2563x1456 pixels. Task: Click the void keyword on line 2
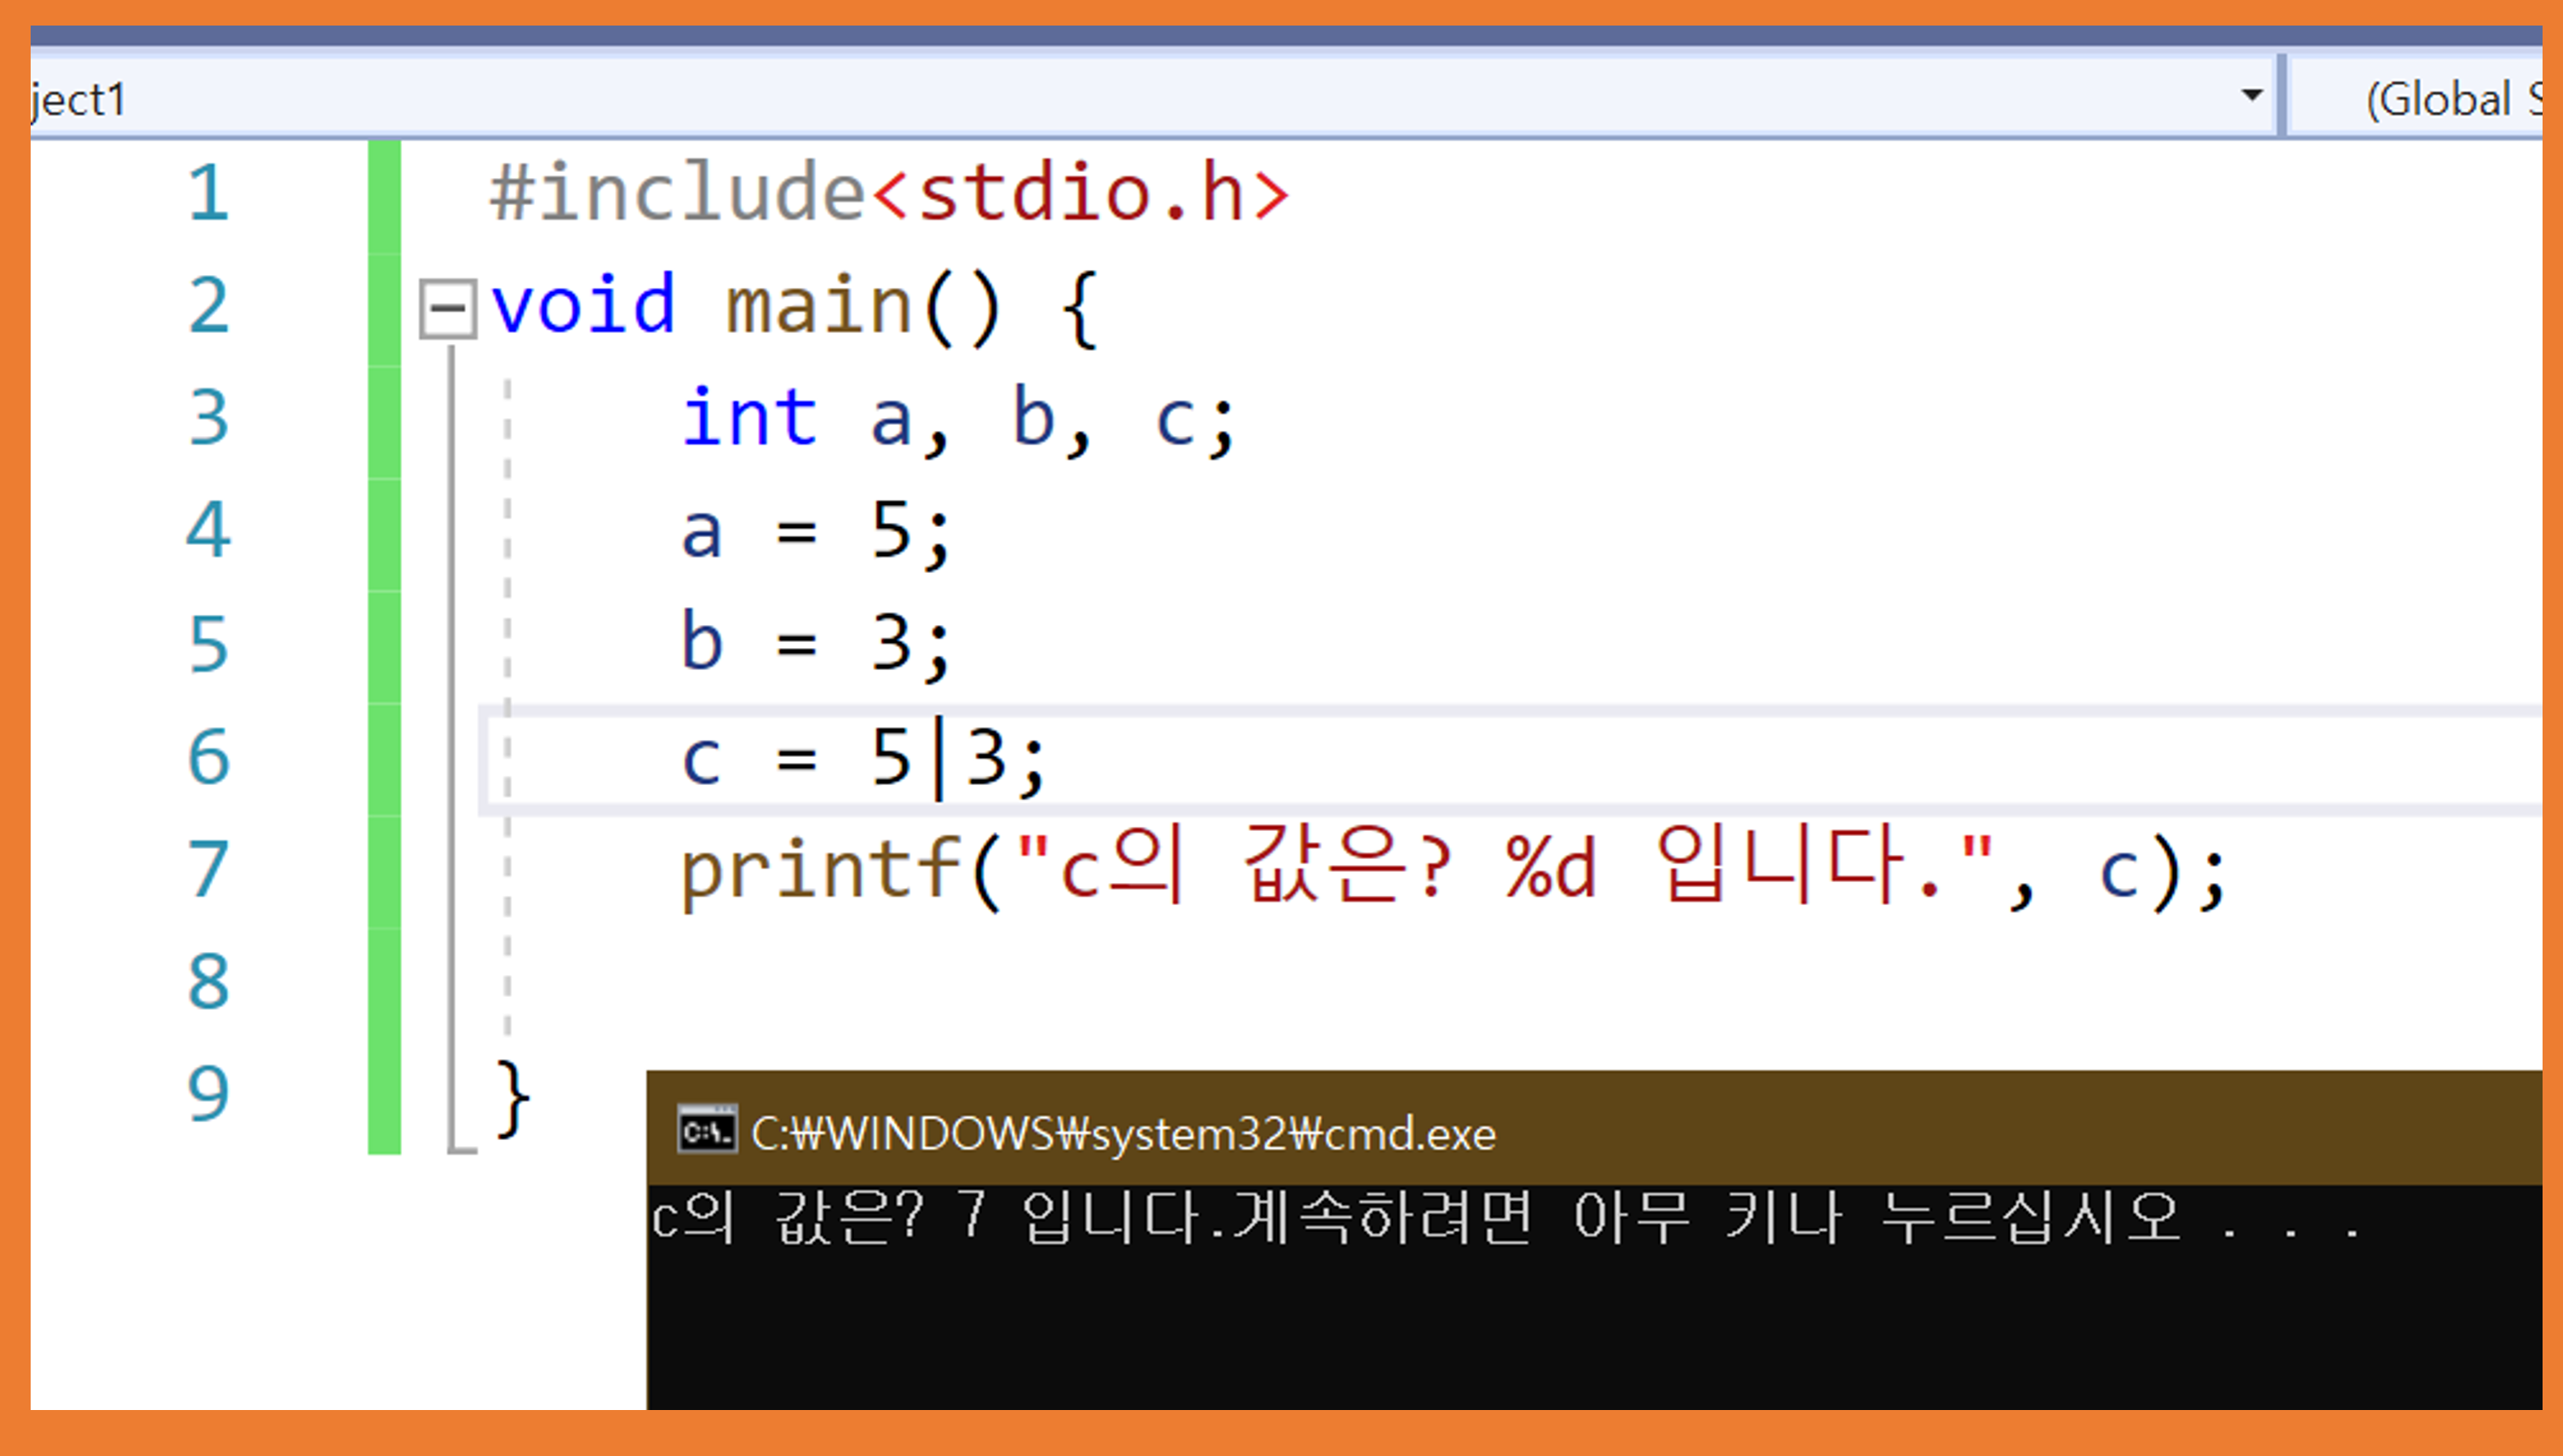click(x=583, y=305)
